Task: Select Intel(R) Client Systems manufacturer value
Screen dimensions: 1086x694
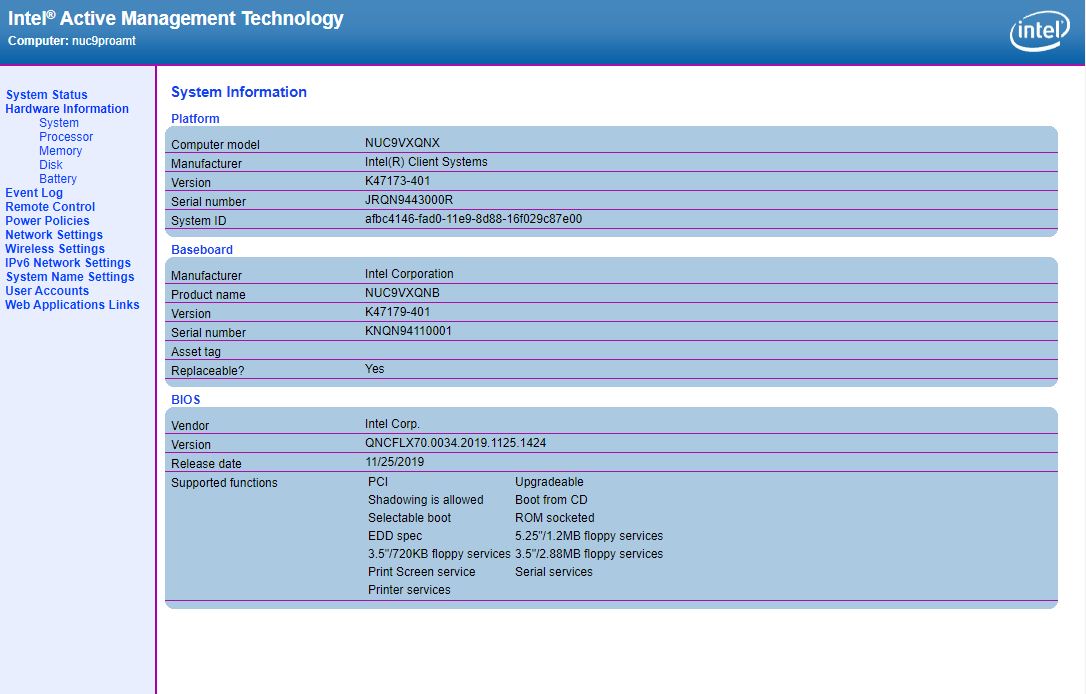Action: tap(426, 161)
